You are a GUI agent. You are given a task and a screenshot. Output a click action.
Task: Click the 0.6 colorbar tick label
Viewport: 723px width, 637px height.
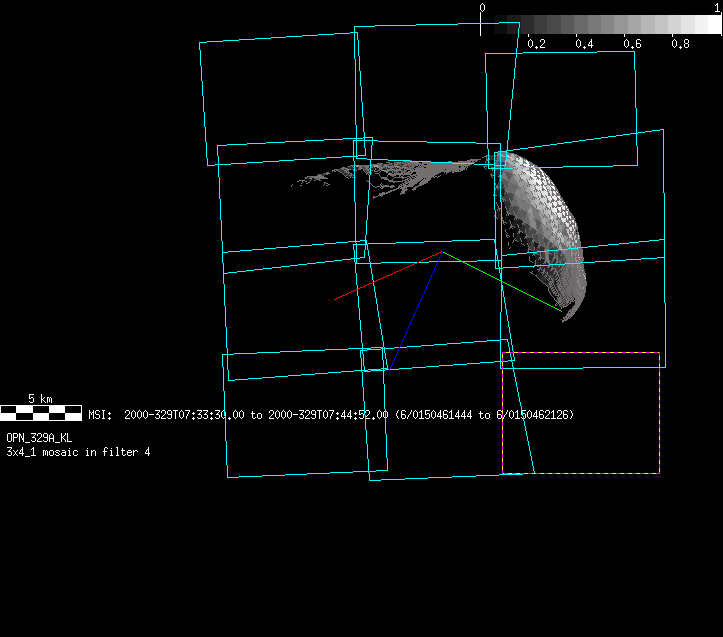point(632,44)
